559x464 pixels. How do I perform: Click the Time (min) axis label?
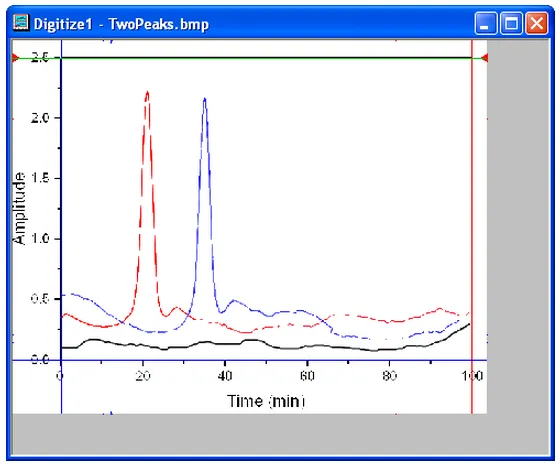tap(266, 401)
